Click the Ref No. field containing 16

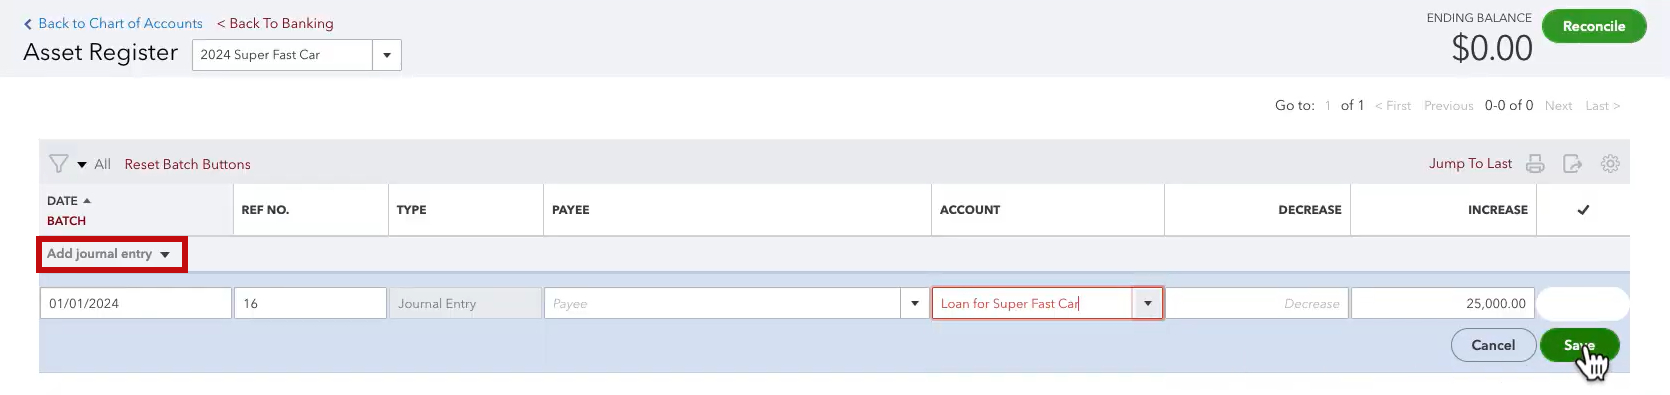click(x=310, y=303)
